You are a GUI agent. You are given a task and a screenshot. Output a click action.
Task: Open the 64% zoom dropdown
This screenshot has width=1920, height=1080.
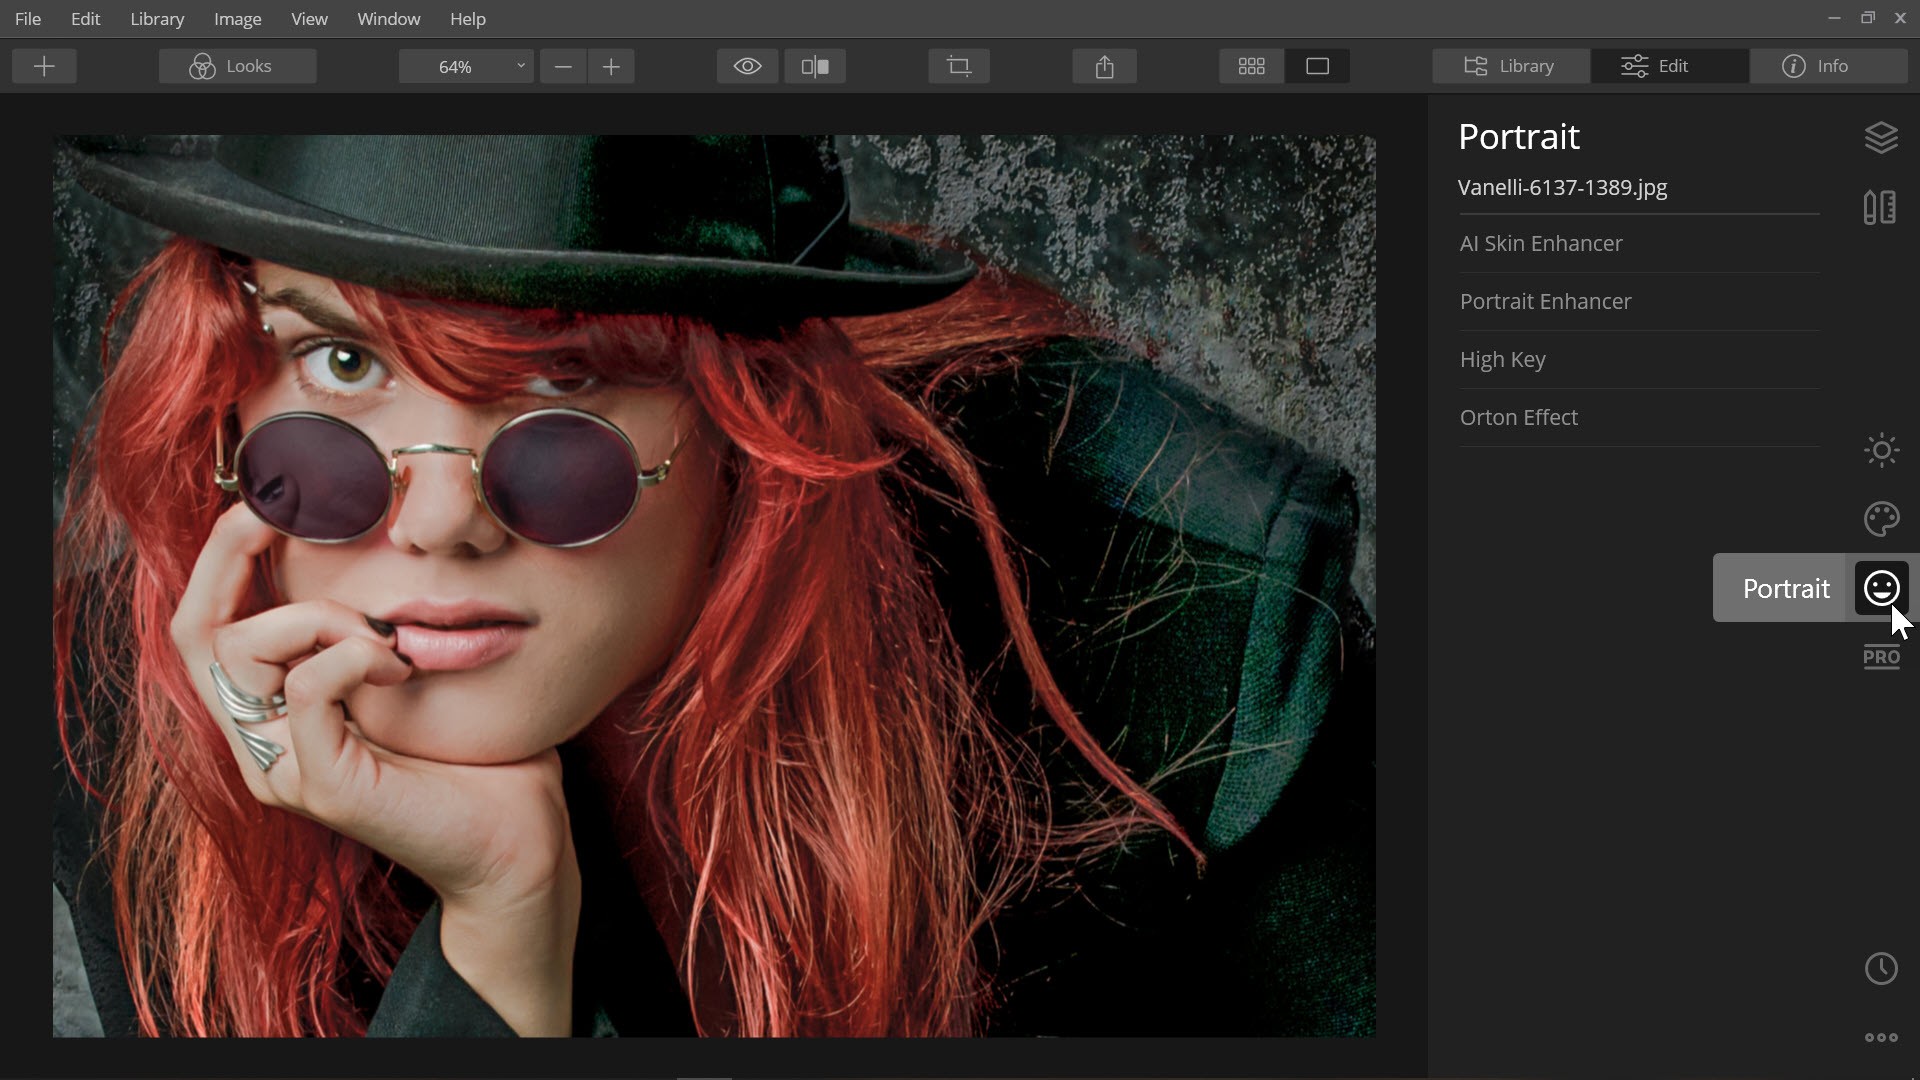[x=466, y=66]
